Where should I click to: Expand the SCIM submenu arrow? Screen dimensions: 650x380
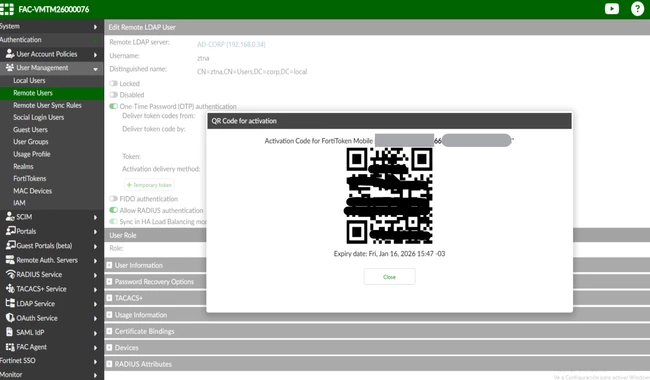tap(95, 217)
